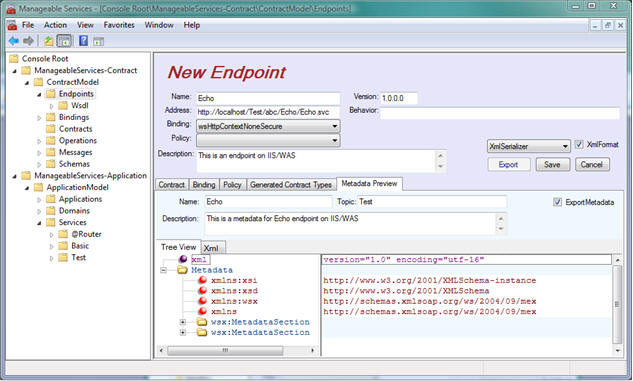Click the Address input field

point(268,112)
